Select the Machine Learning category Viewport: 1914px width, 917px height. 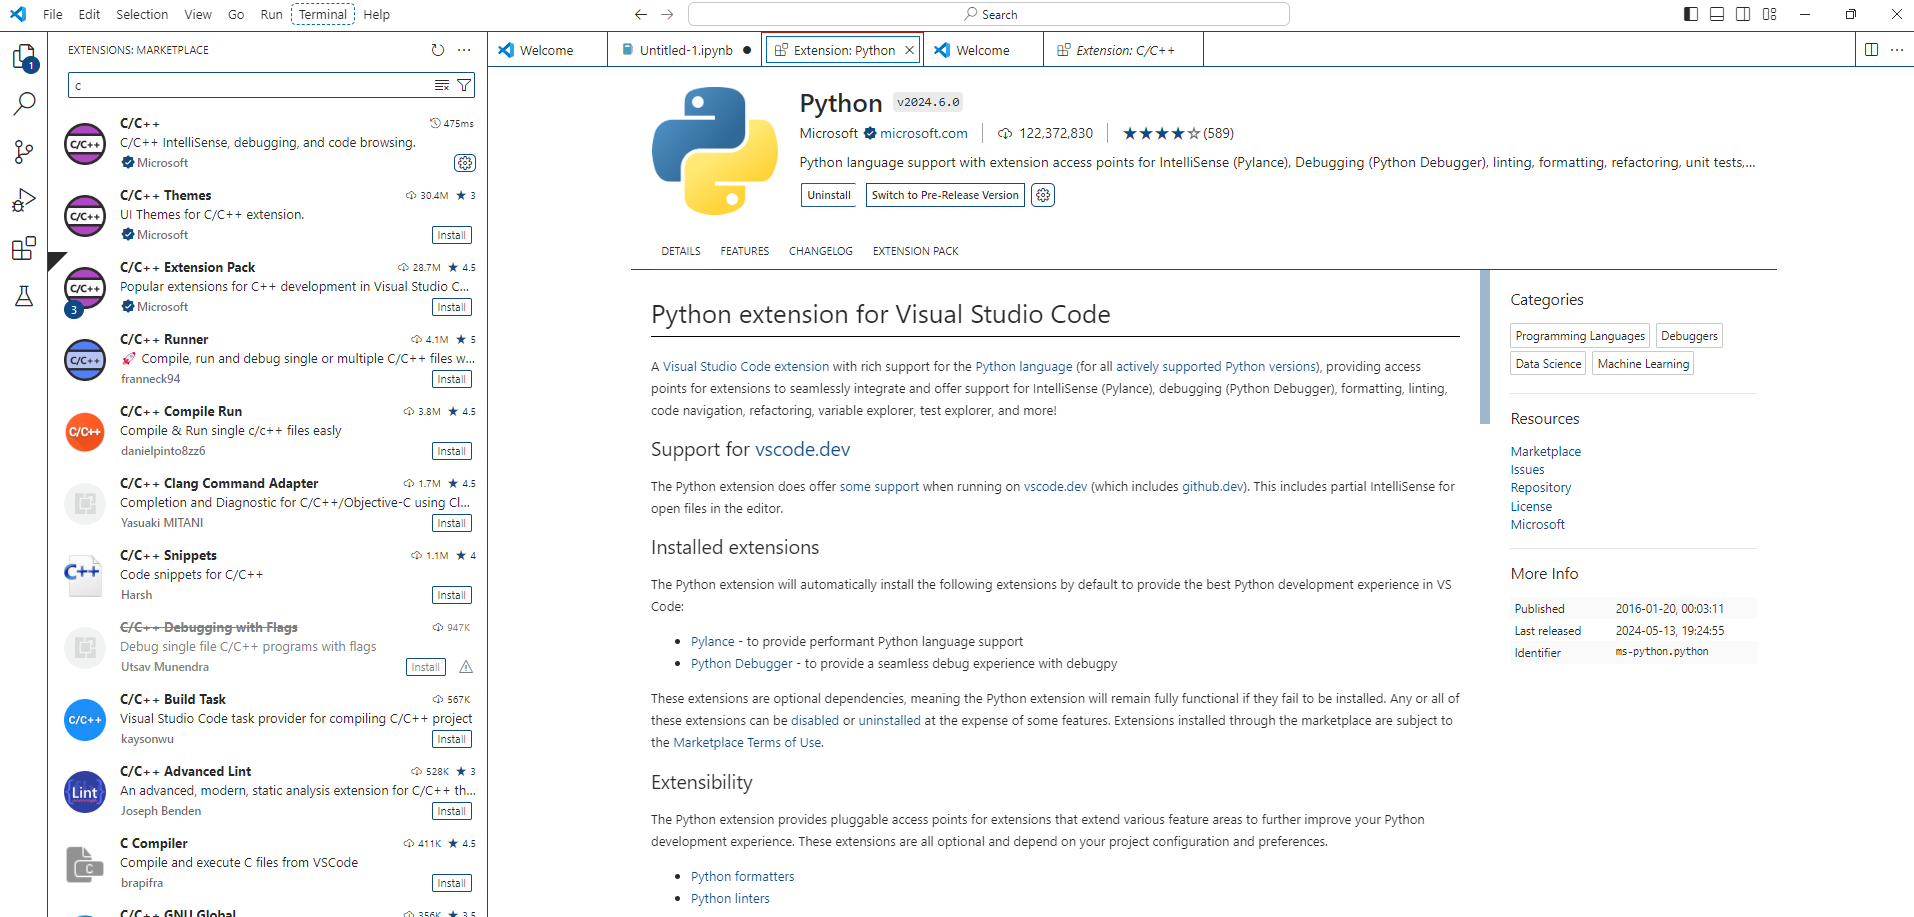(x=1643, y=364)
